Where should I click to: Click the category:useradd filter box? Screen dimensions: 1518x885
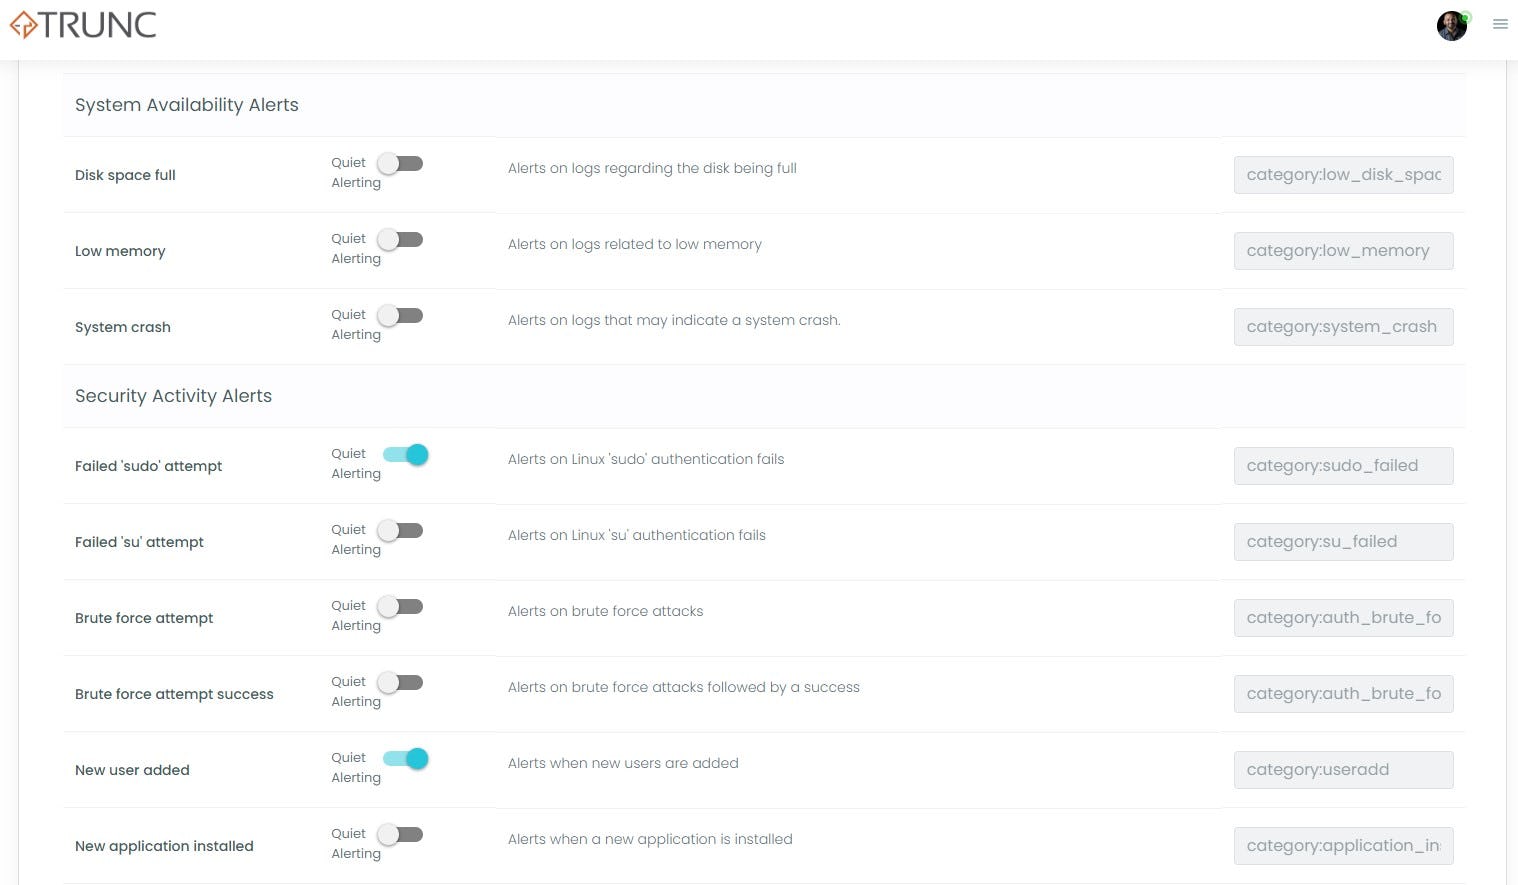[x=1343, y=769]
